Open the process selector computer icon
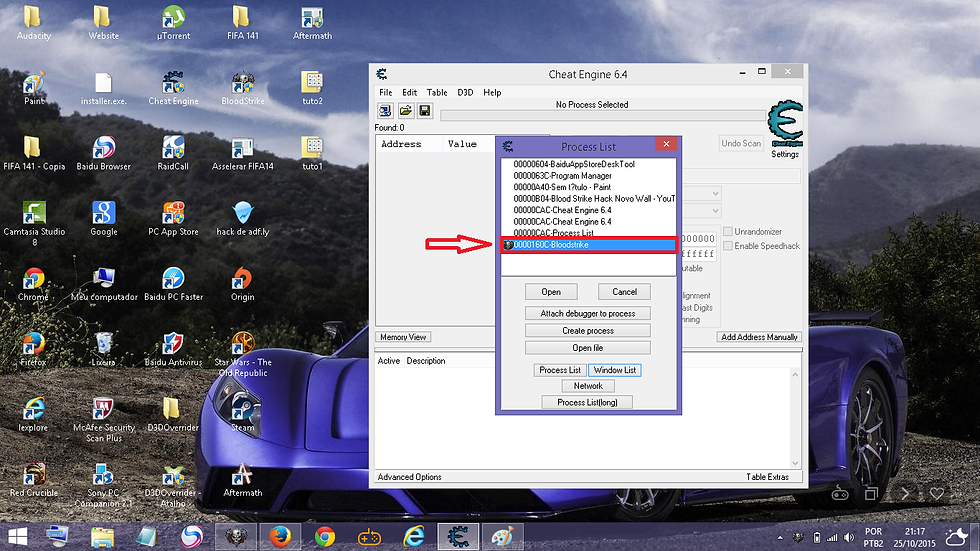Image resolution: width=980 pixels, height=551 pixels. click(x=385, y=111)
